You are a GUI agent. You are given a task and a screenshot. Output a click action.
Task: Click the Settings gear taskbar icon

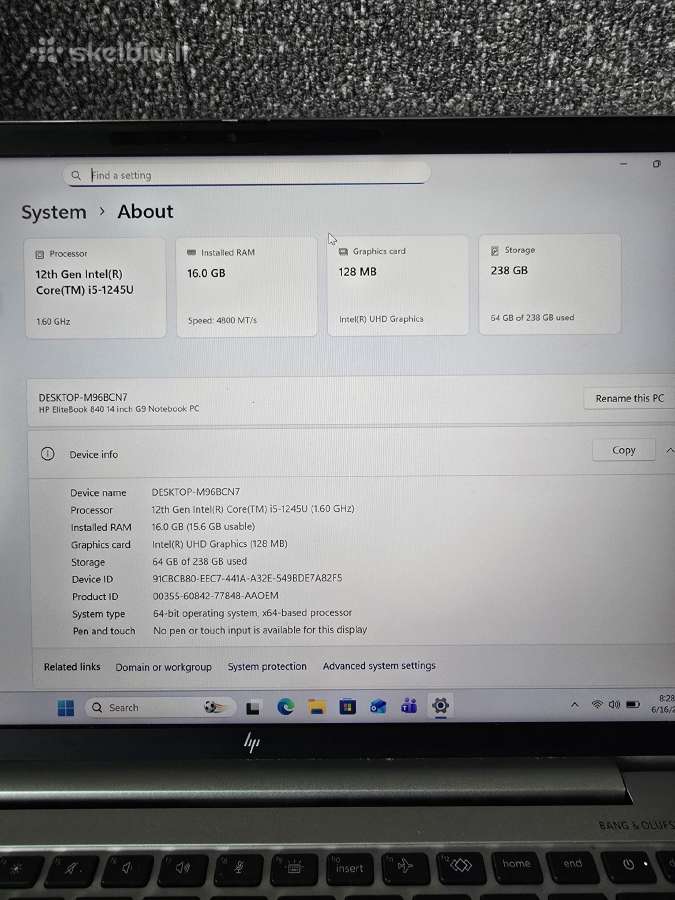(440, 705)
